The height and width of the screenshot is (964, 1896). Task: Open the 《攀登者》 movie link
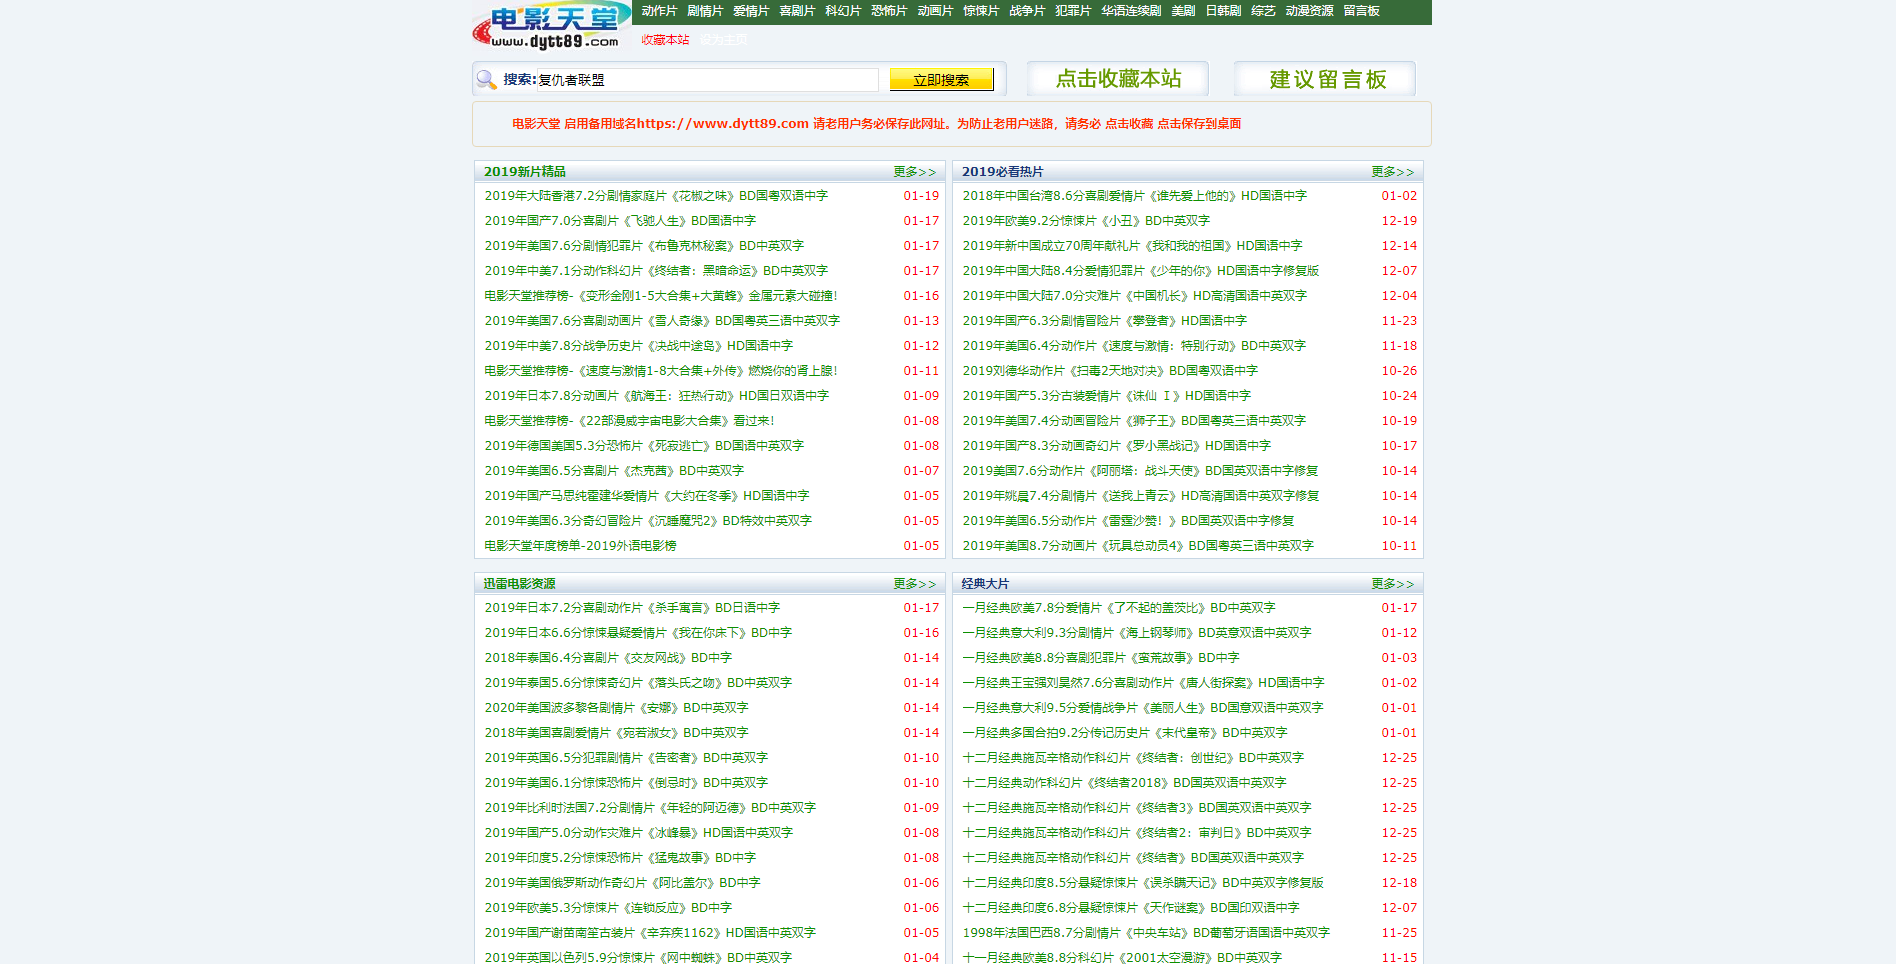pyautogui.click(x=1104, y=321)
